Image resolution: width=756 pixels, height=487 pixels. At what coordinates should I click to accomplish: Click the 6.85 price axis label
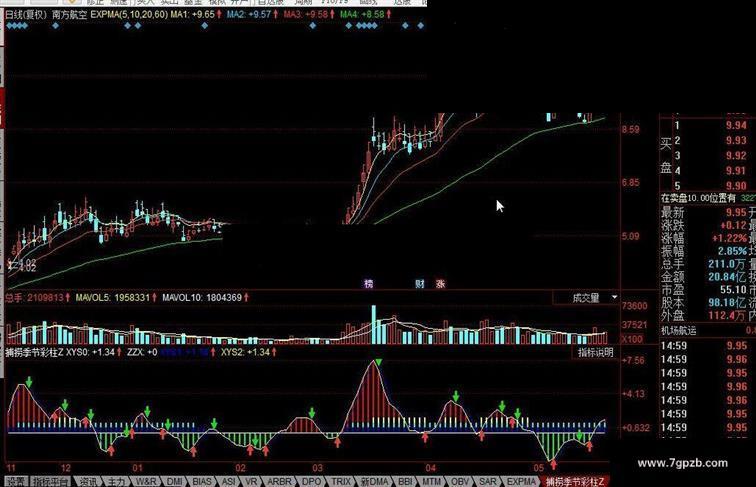click(631, 183)
